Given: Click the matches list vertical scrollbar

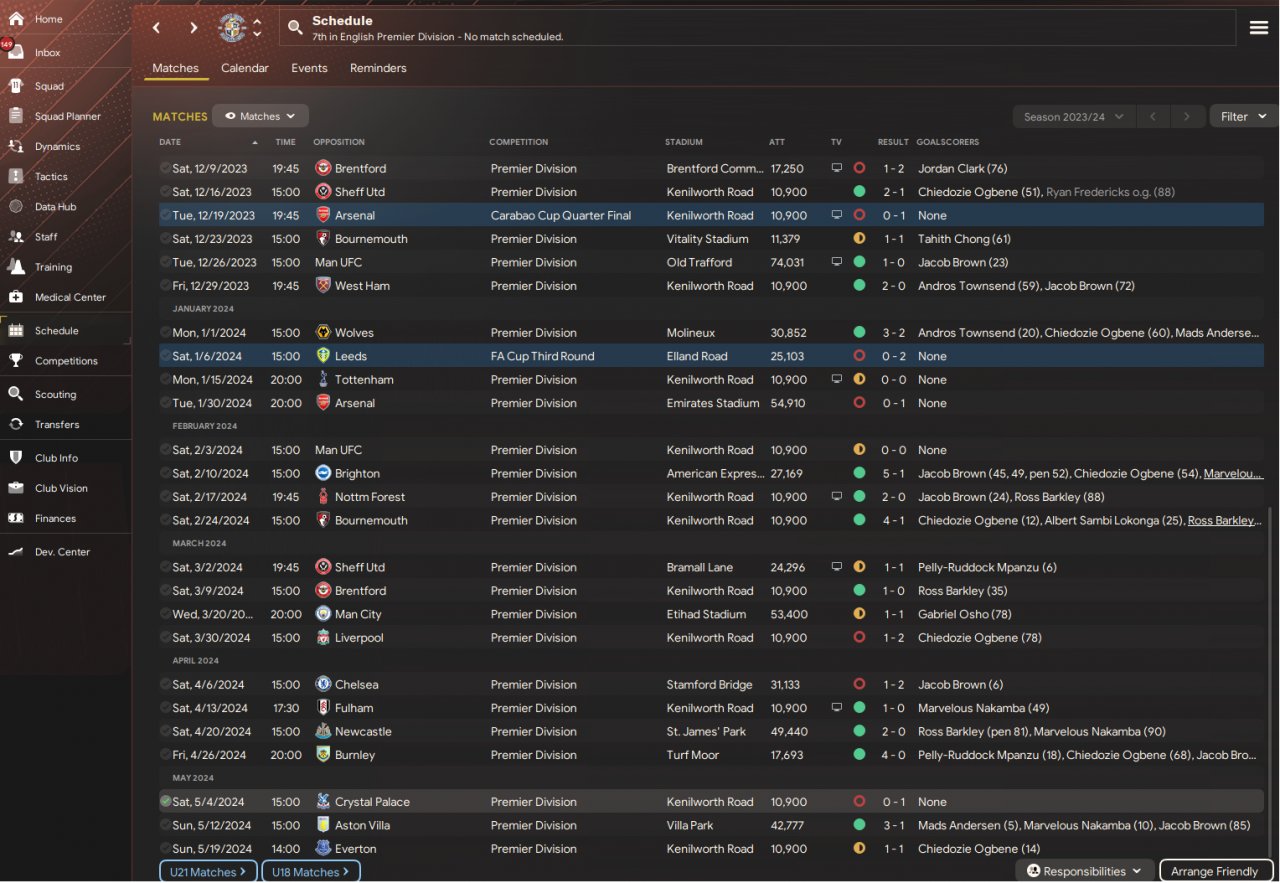Looking at the screenshot, I should [1272, 680].
